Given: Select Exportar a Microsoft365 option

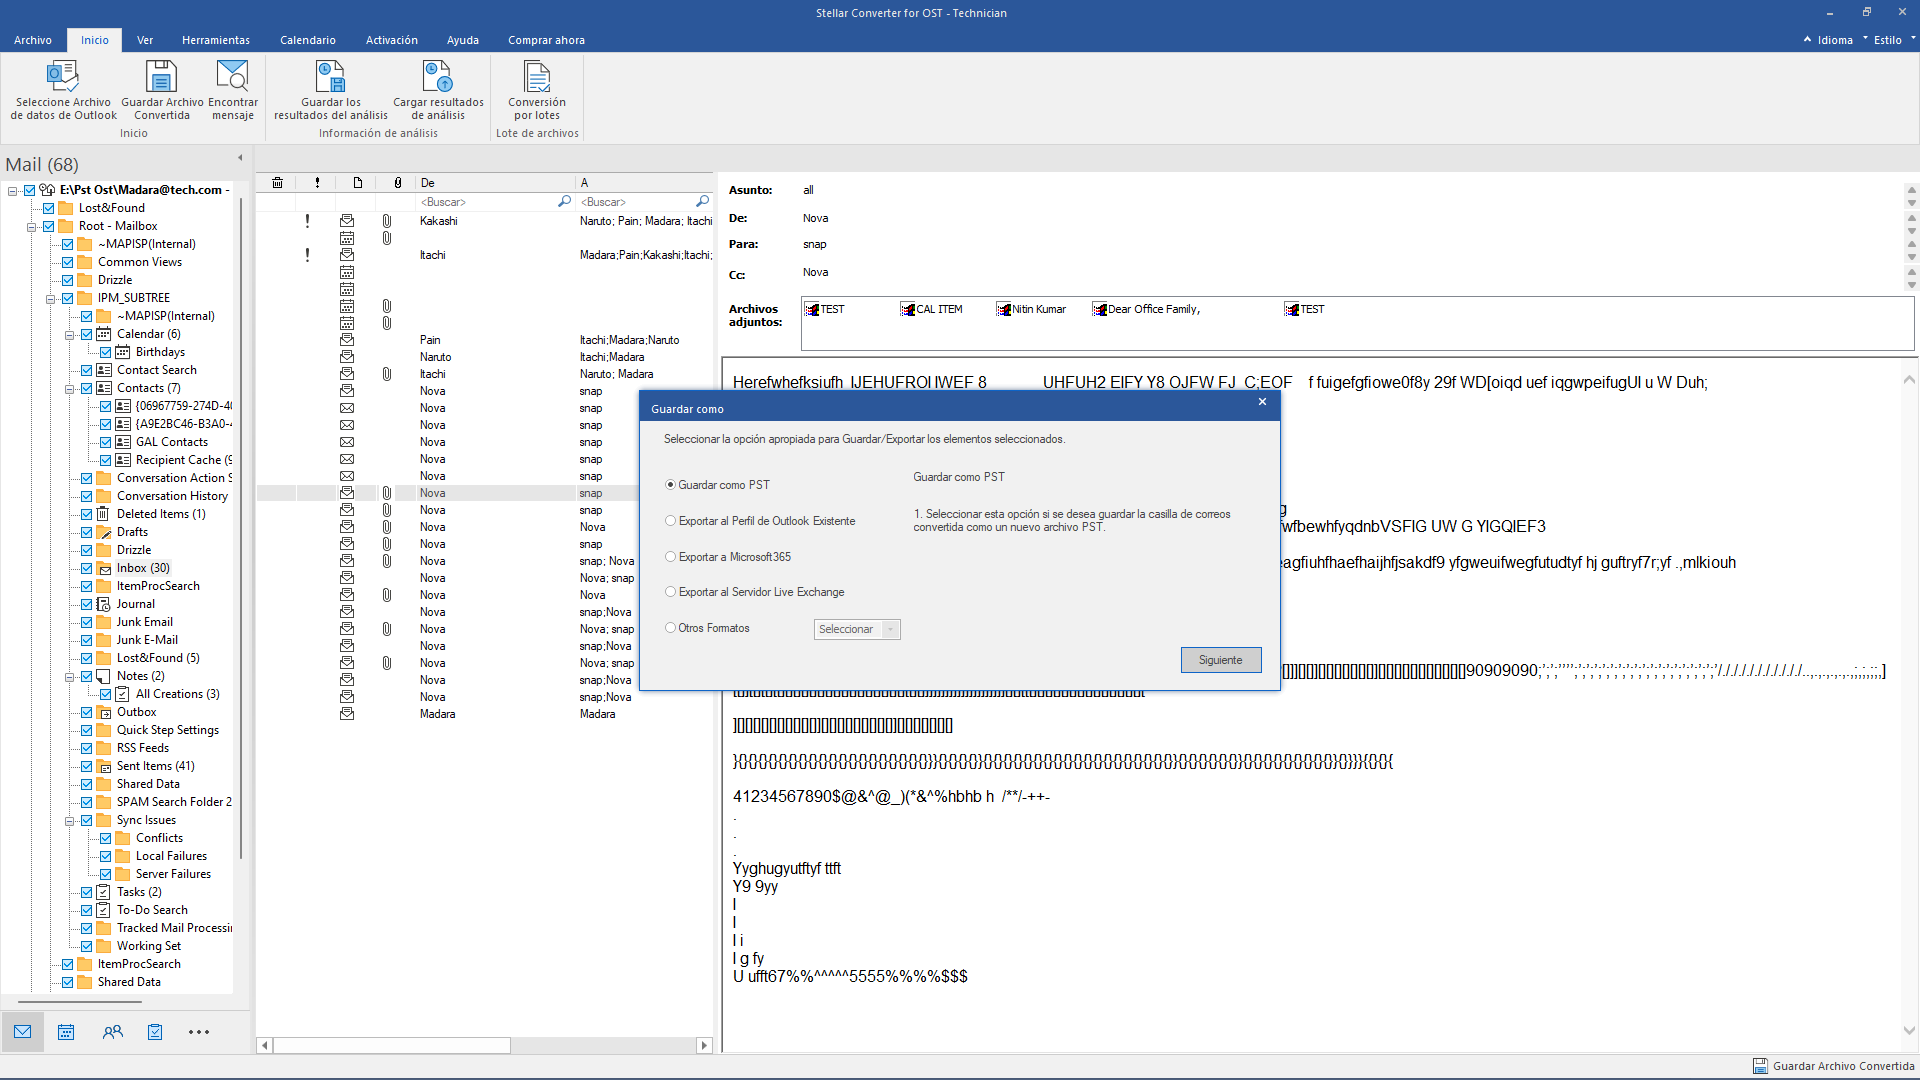Looking at the screenshot, I should coord(670,557).
